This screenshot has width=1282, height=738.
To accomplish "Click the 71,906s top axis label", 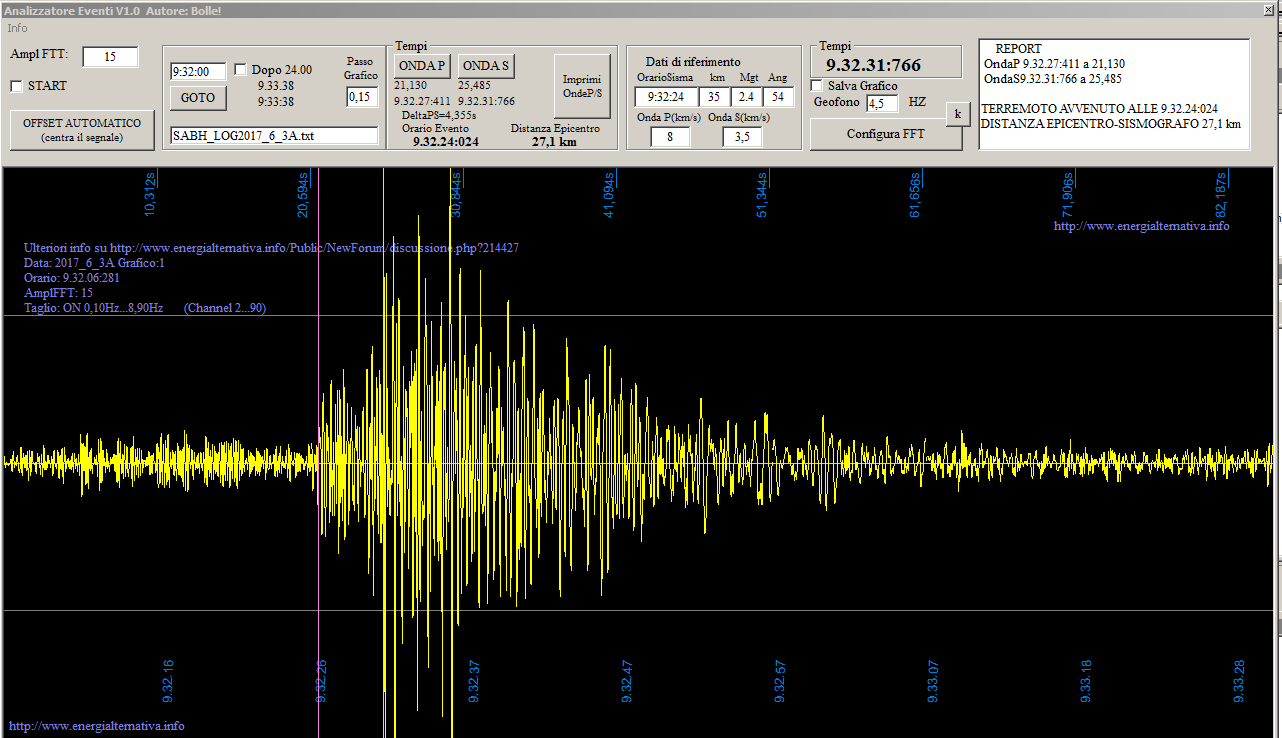I will pyautogui.click(x=1067, y=194).
